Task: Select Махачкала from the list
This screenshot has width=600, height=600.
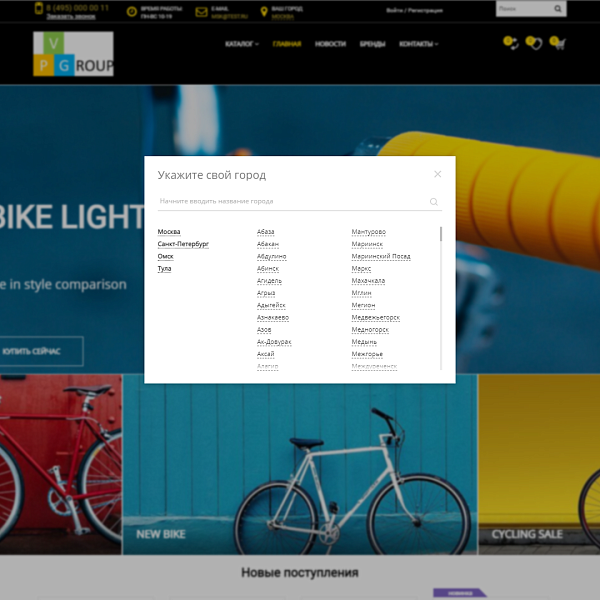Action: [x=368, y=281]
